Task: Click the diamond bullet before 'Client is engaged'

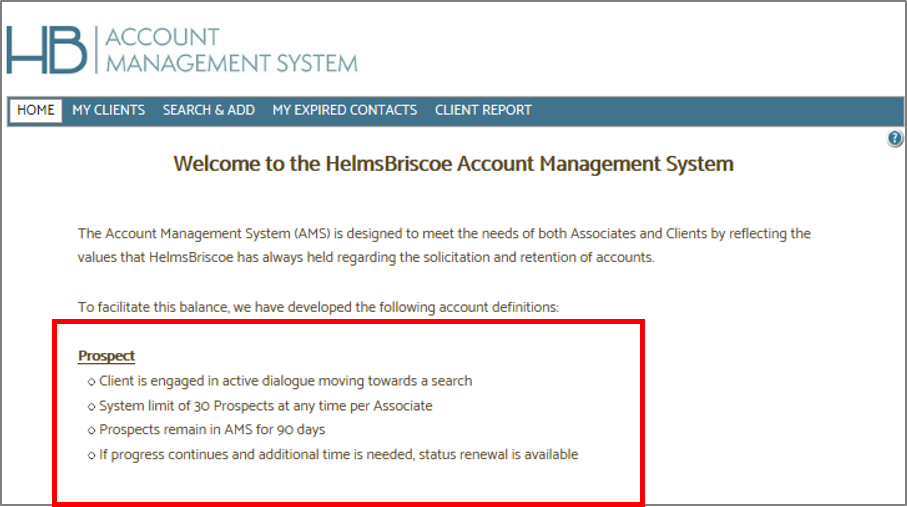Action: pos(91,381)
